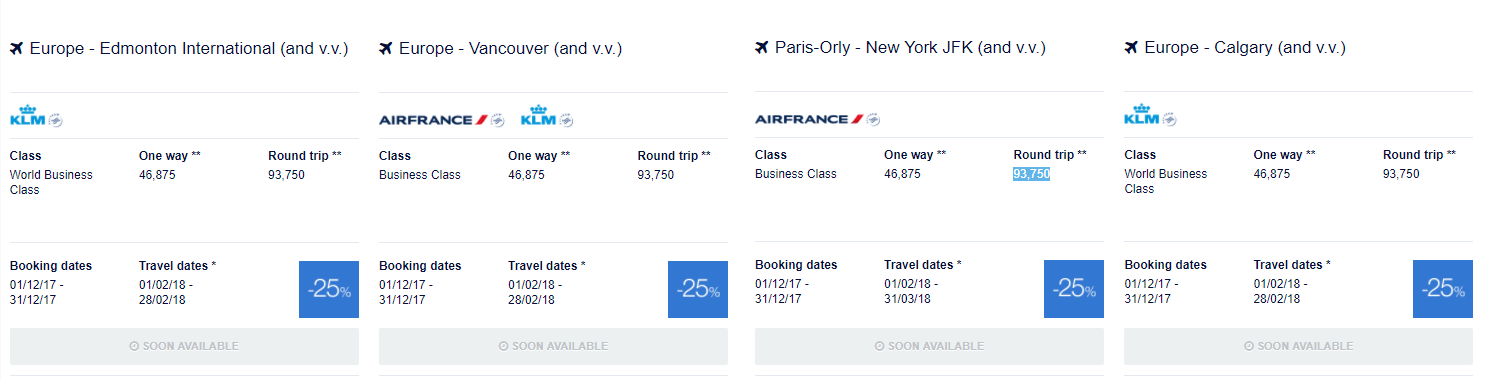Click the airplane icon beside Europe - Vancouver

tap(386, 48)
